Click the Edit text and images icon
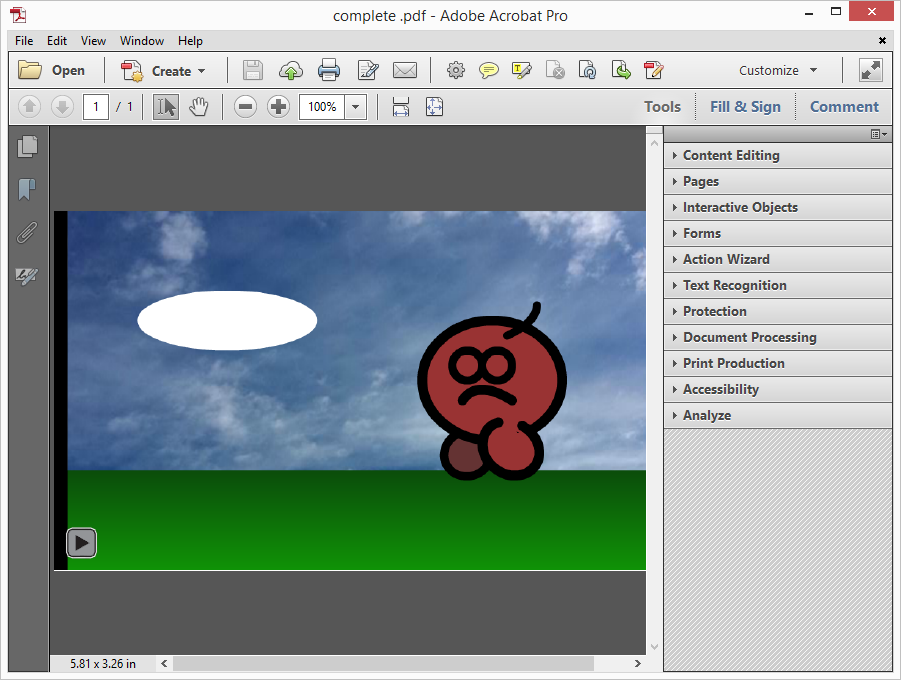The height and width of the screenshot is (680, 901). (x=368, y=70)
